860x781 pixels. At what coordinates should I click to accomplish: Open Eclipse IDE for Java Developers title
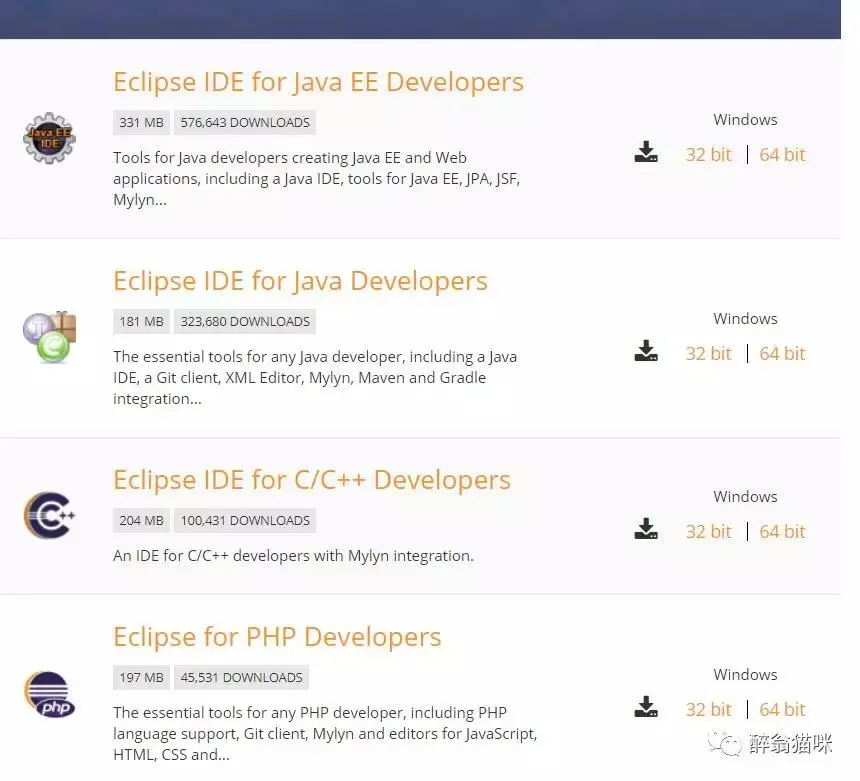[x=300, y=282]
